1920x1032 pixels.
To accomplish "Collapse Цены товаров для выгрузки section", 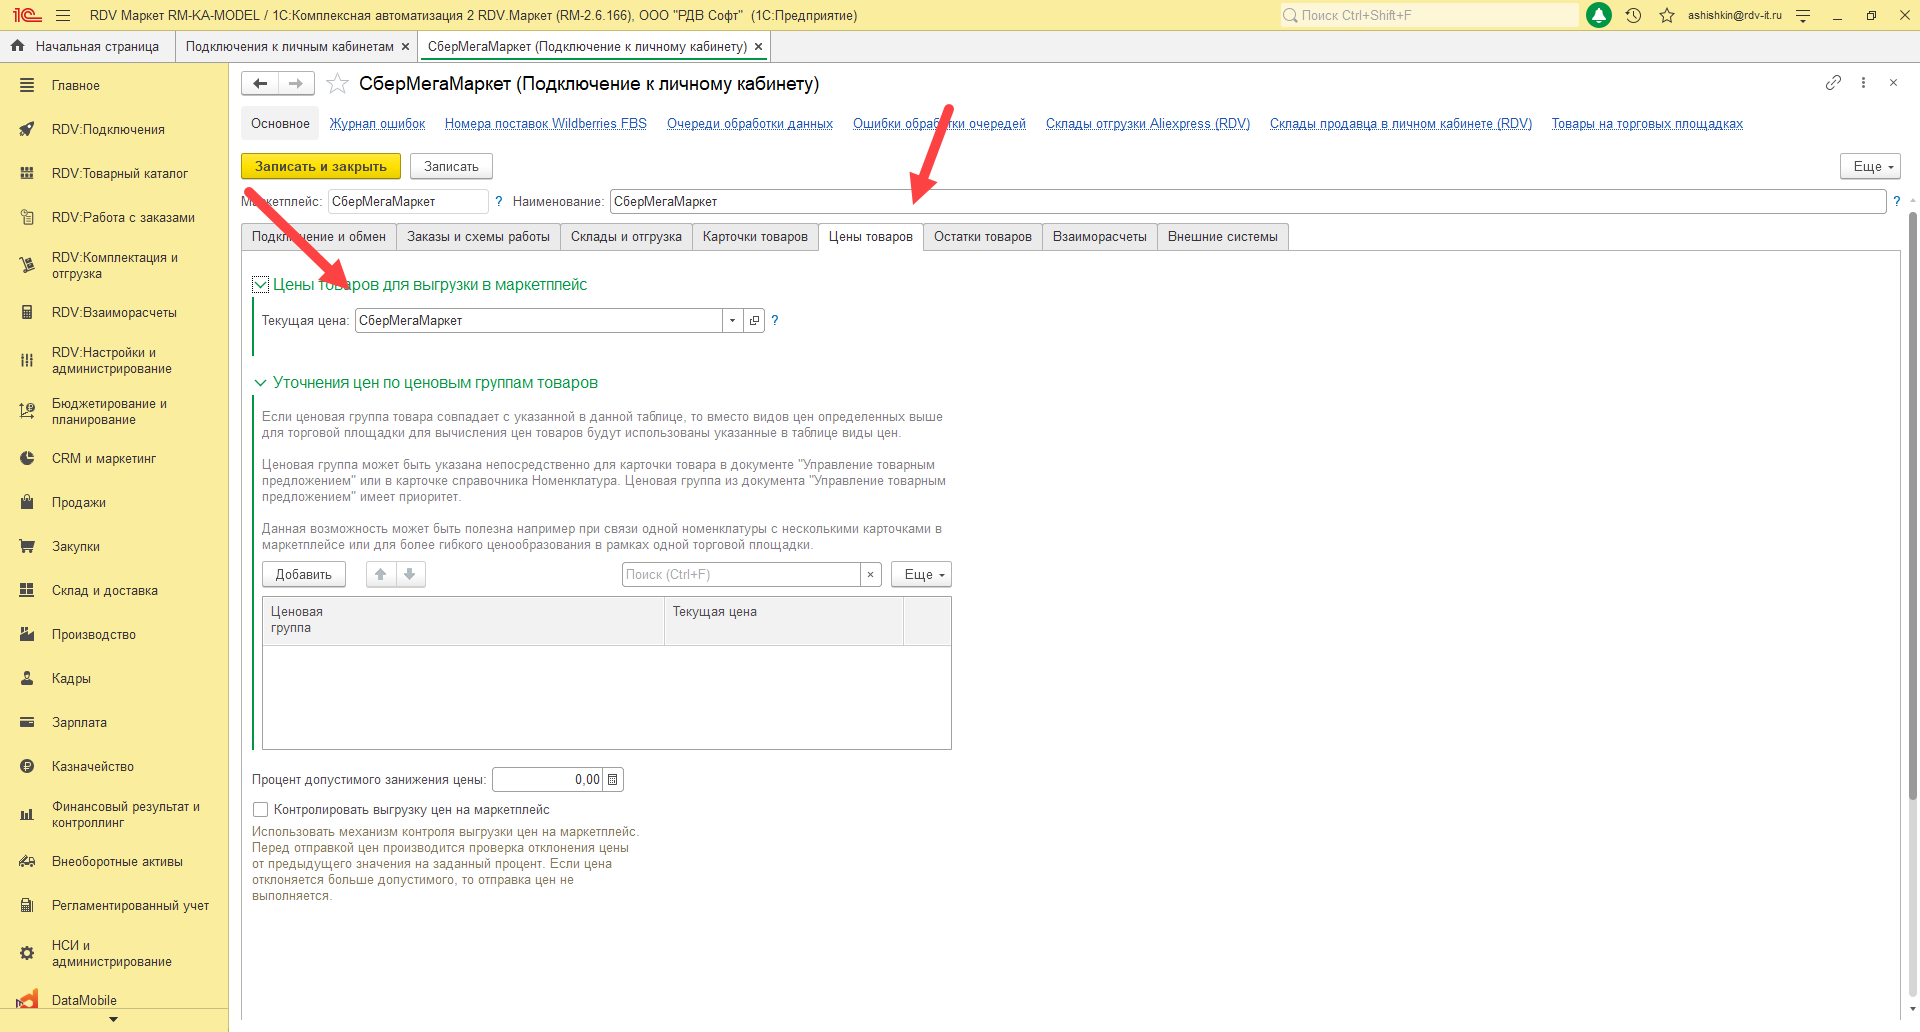I will pos(260,284).
